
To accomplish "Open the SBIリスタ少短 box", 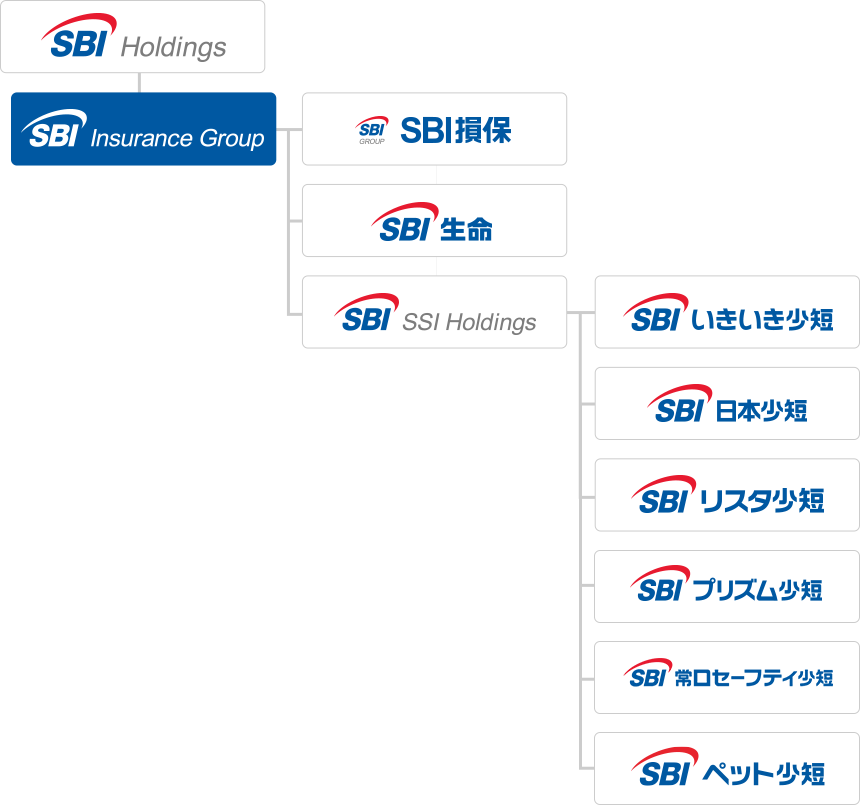I will 727,495.
